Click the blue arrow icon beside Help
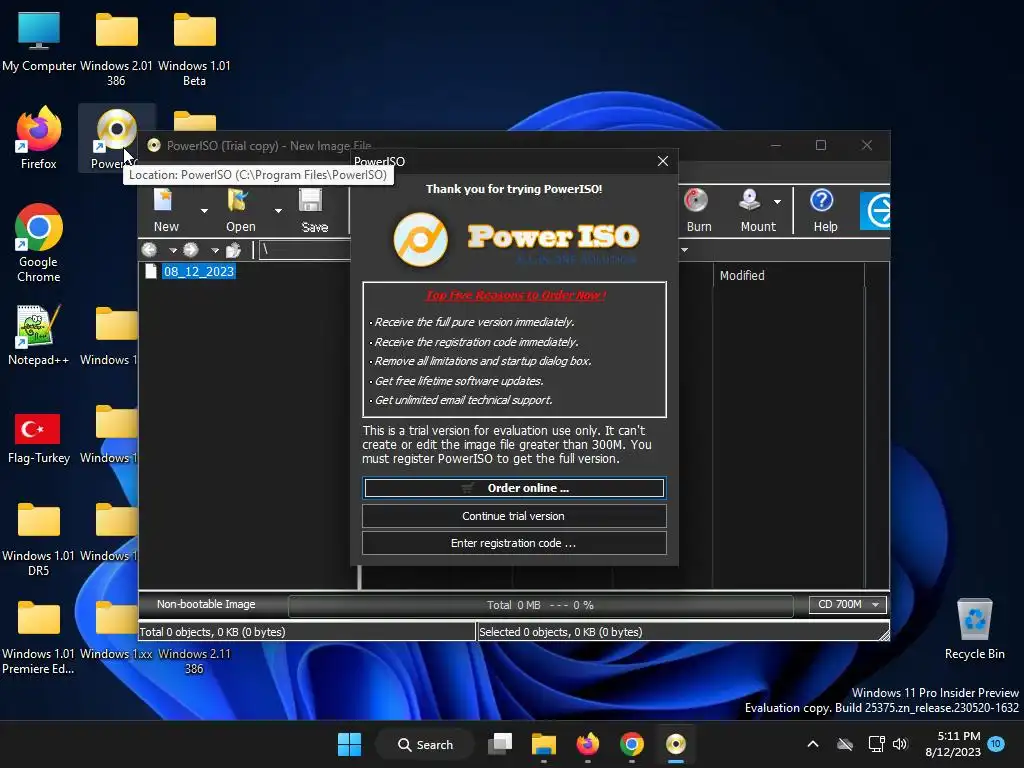Viewport: 1024px width, 768px height. pos(875,210)
